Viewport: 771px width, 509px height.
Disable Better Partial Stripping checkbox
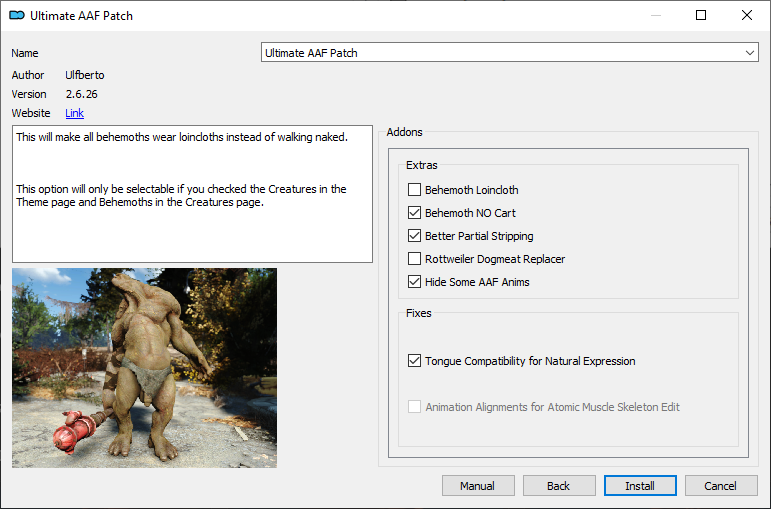tap(415, 236)
